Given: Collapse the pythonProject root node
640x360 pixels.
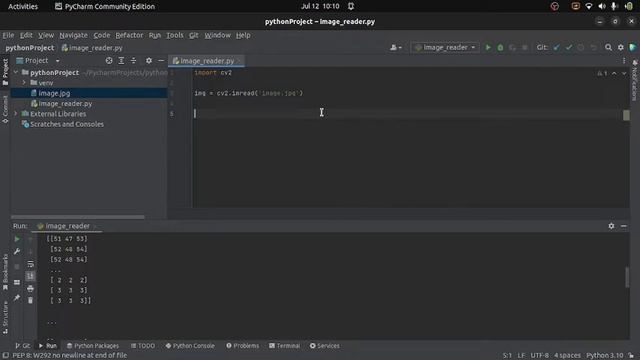Looking at the screenshot, I should pyautogui.click(x=16, y=72).
